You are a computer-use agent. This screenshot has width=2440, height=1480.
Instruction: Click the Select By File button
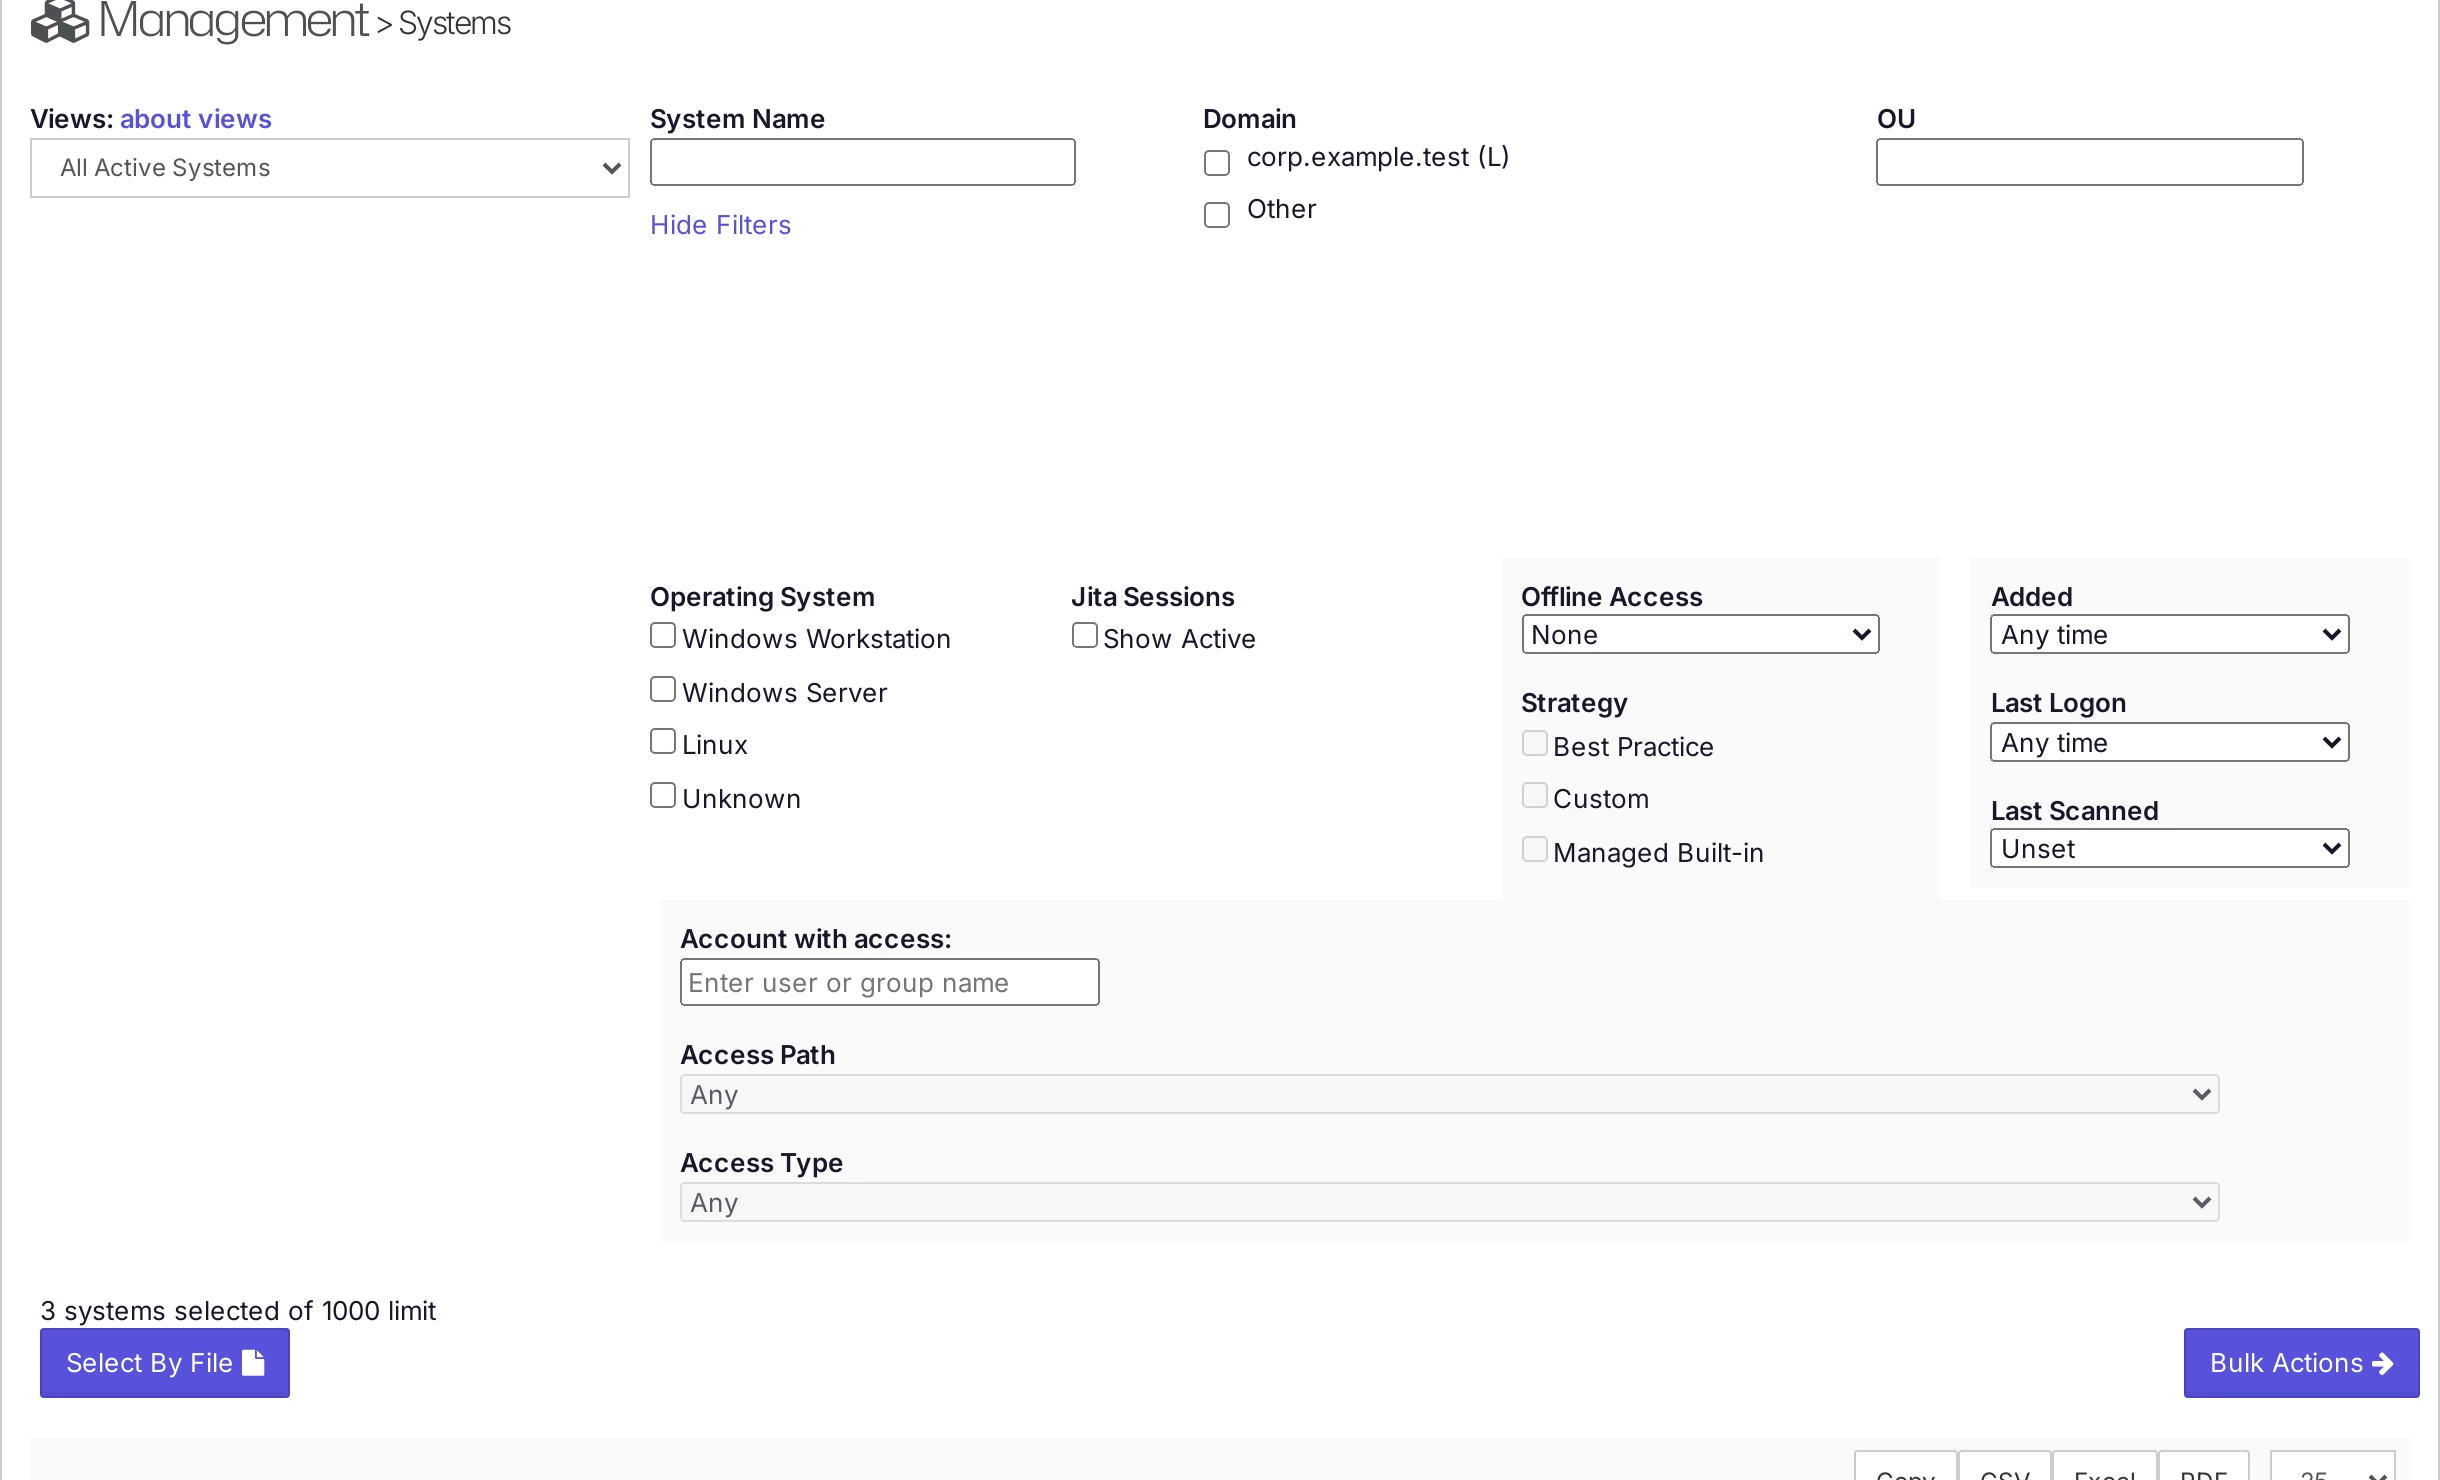[x=165, y=1363]
